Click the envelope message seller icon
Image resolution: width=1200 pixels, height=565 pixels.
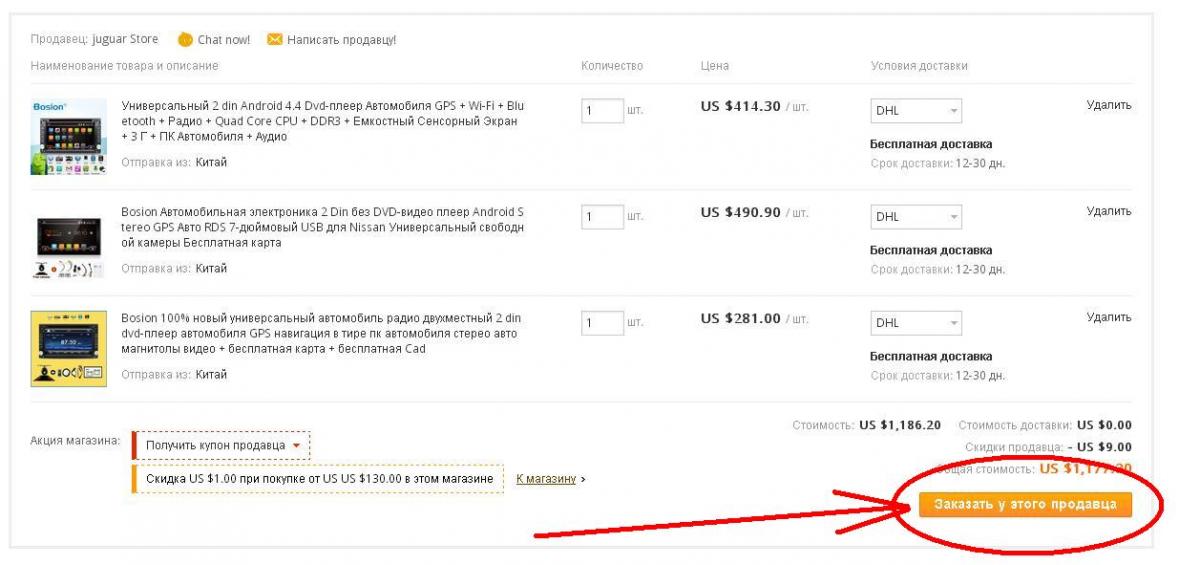(274, 40)
